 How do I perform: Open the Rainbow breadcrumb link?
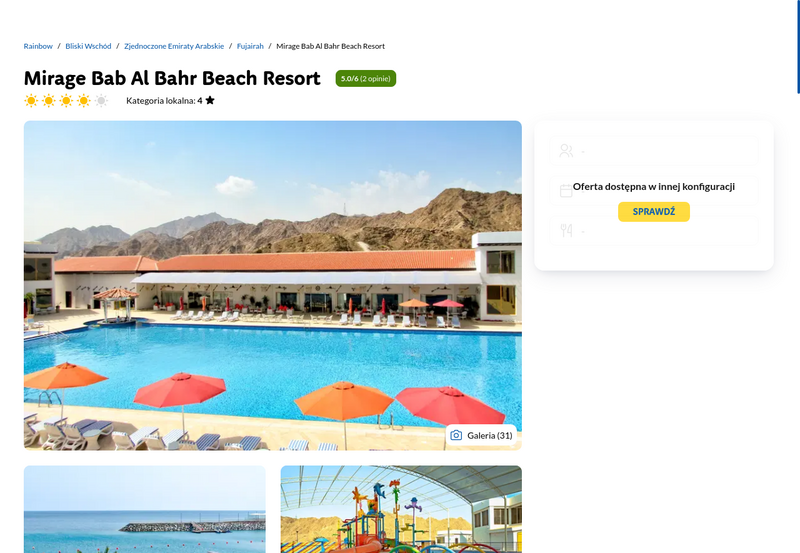pos(38,46)
